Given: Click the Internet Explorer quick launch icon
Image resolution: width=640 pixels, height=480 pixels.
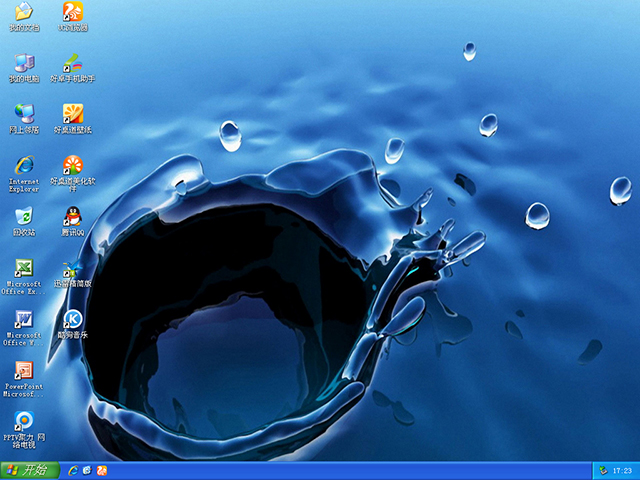Looking at the screenshot, I should 73,470.
